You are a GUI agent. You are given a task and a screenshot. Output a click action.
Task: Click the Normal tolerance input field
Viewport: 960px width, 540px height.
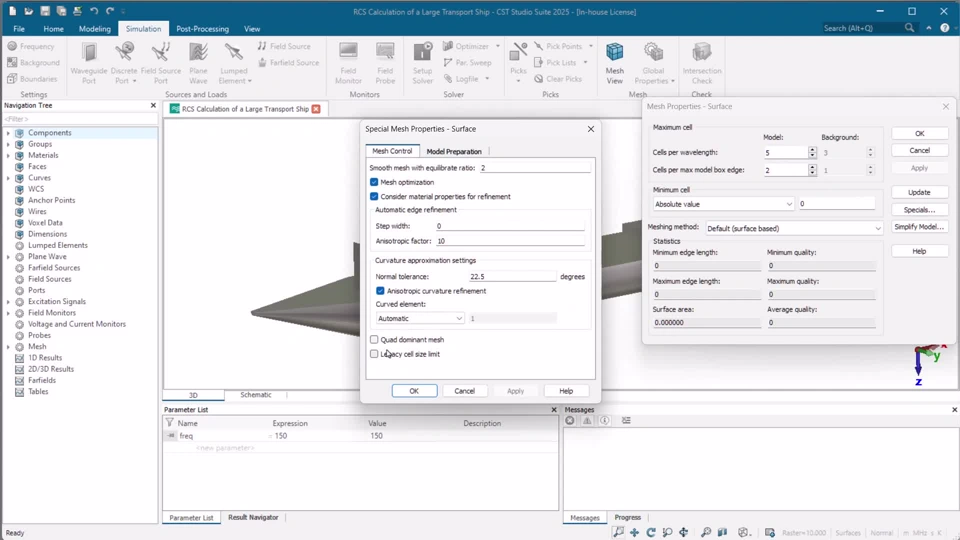click(x=512, y=277)
